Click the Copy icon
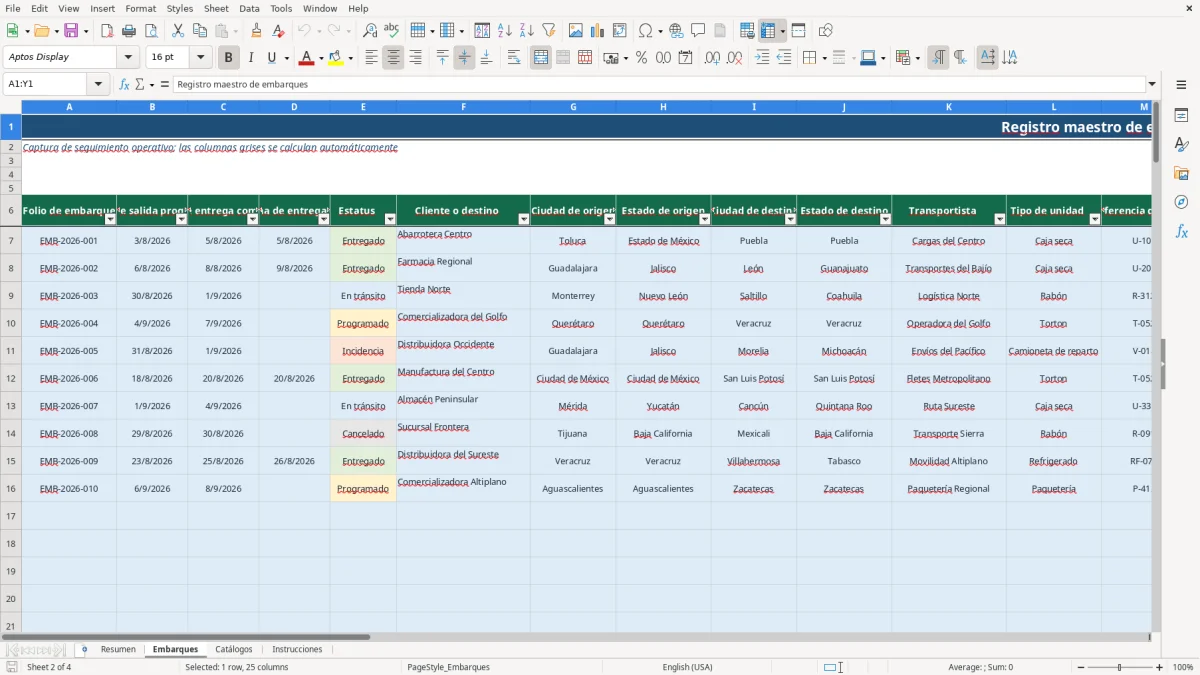The height and width of the screenshot is (675, 1200). 200,31
